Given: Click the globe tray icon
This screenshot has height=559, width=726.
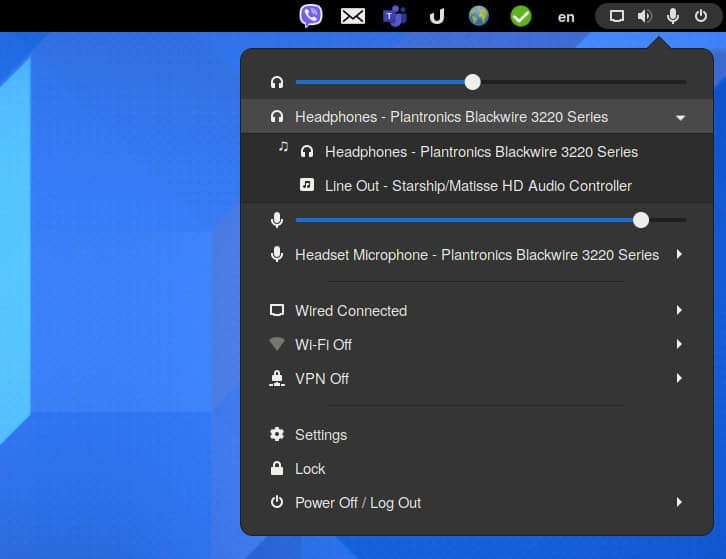Looking at the screenshot, I should pos(479,16).
